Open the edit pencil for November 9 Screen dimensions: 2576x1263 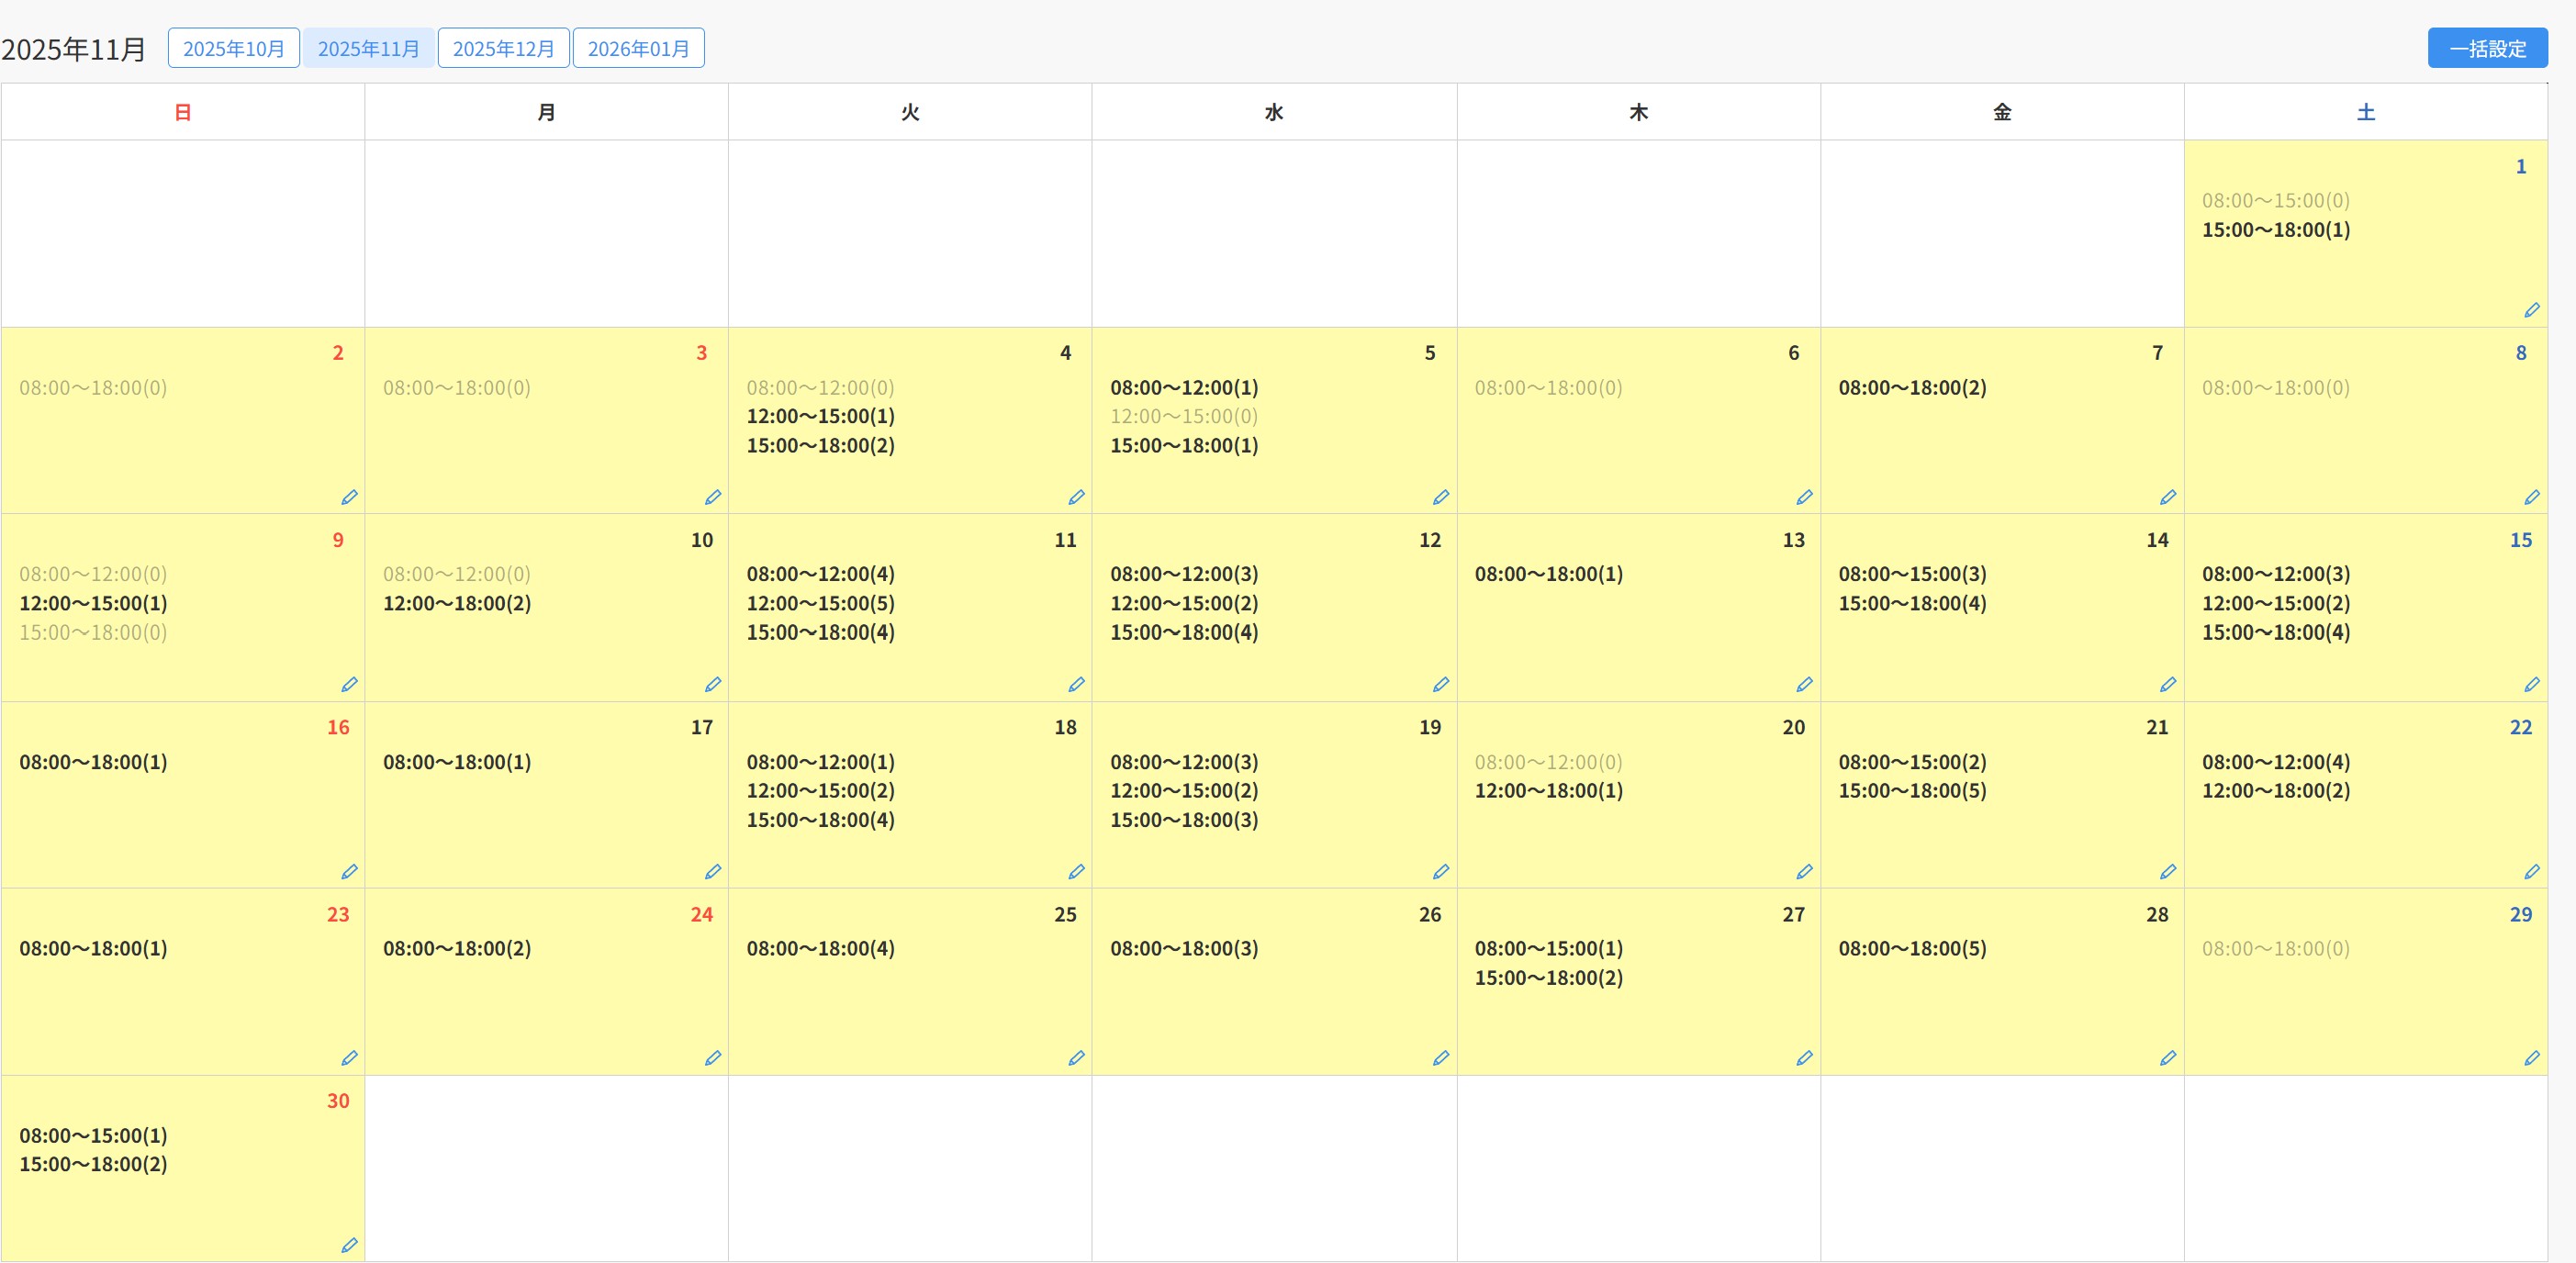tap(349, 684)
